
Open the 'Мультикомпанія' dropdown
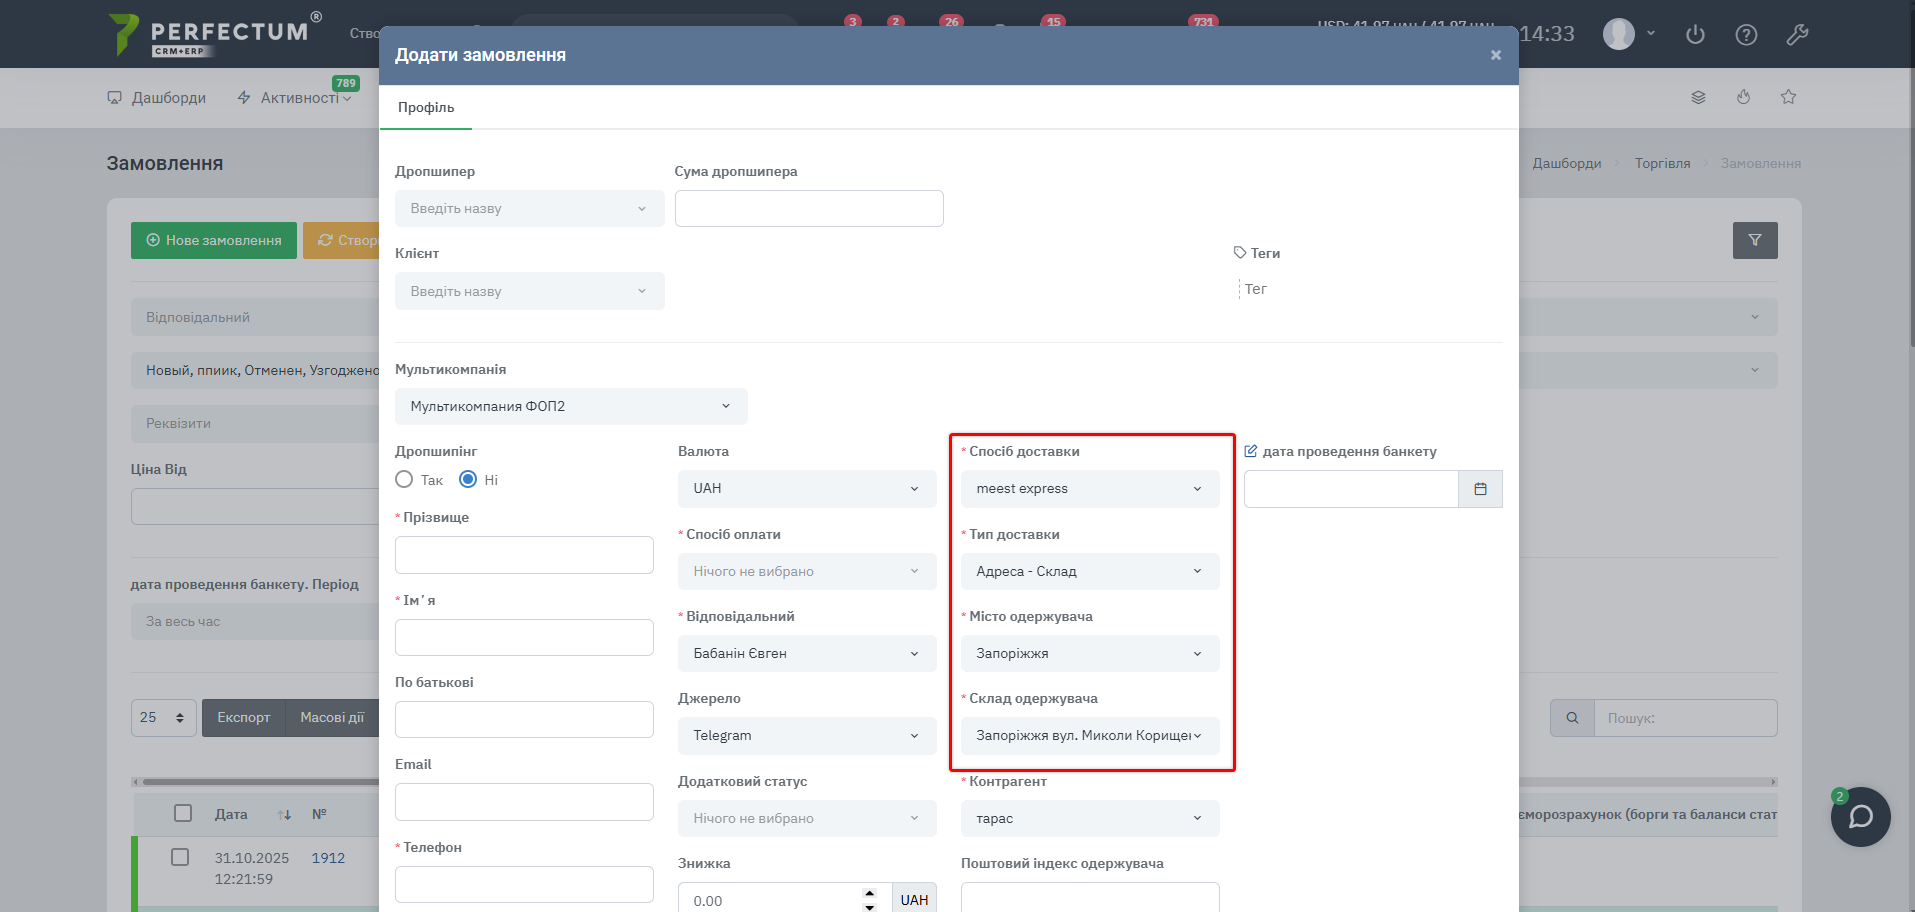(570, 406)
